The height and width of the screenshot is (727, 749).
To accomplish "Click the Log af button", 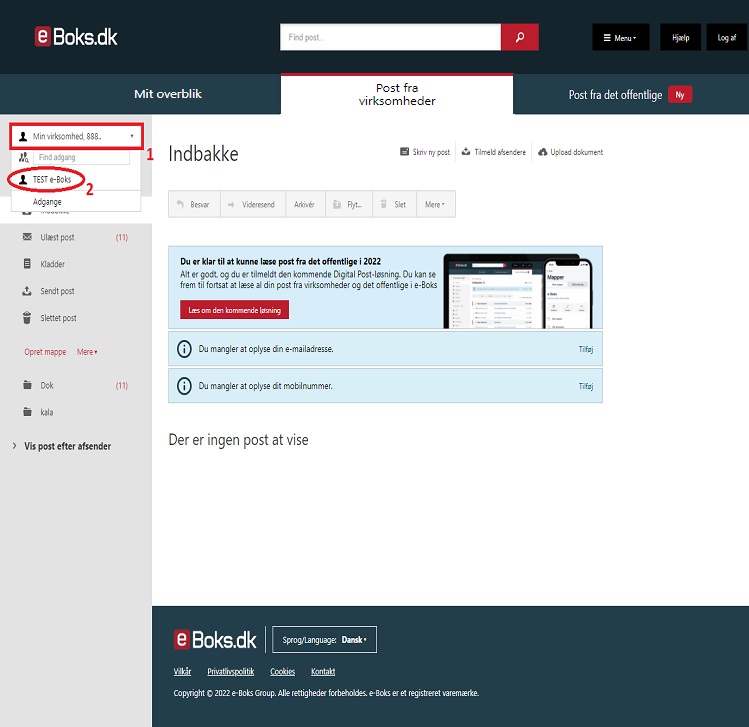I will (x=727, y=37).
